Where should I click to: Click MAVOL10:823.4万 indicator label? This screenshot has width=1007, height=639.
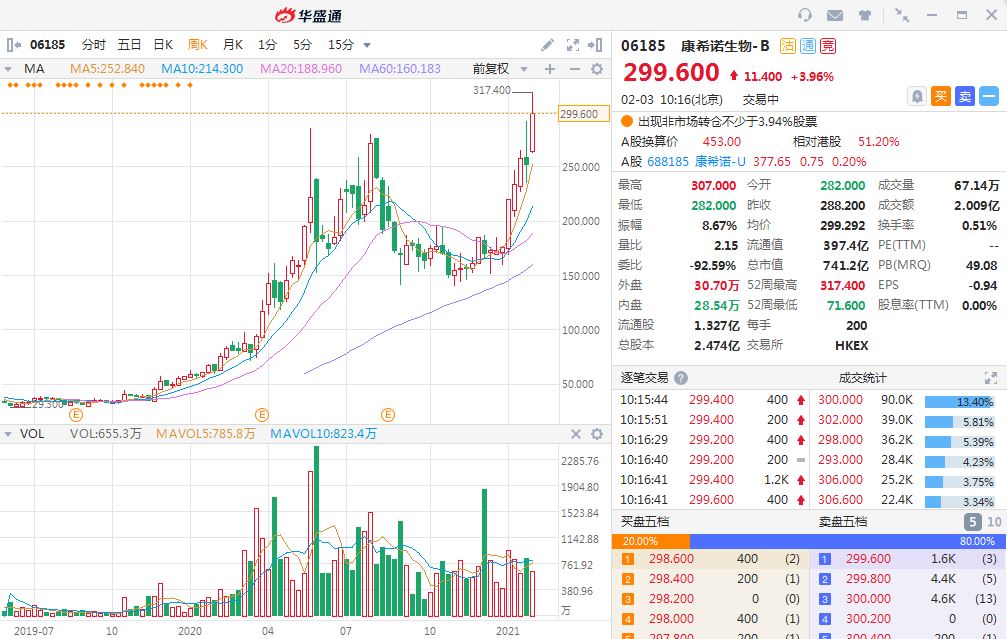tap(323, 434)
